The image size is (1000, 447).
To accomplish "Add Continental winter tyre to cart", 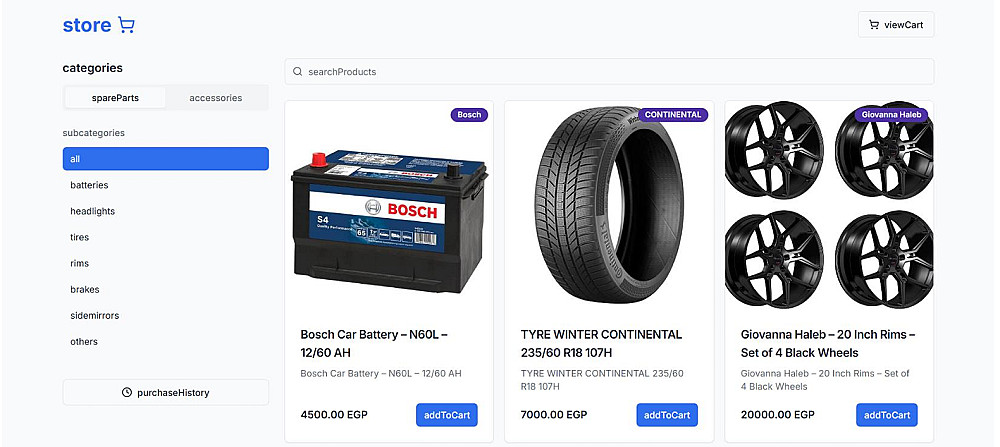I will point(667,415).
